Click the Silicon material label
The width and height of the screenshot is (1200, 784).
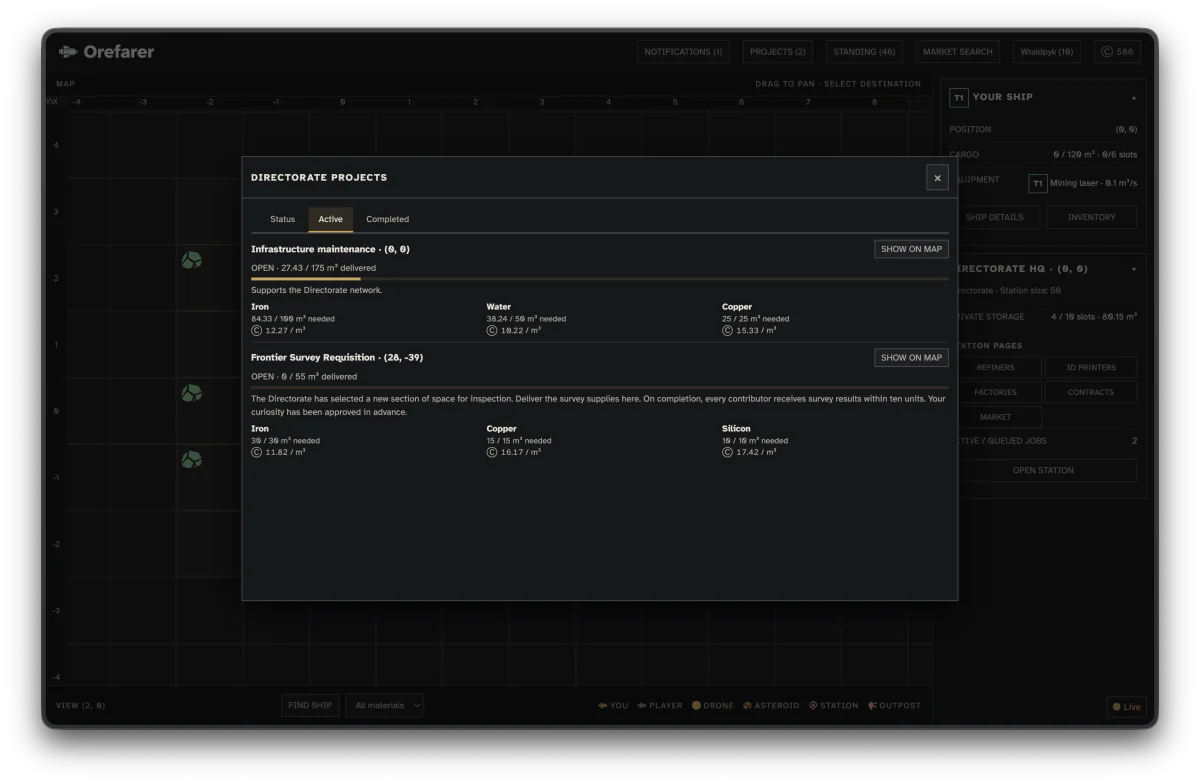(736, 429)
